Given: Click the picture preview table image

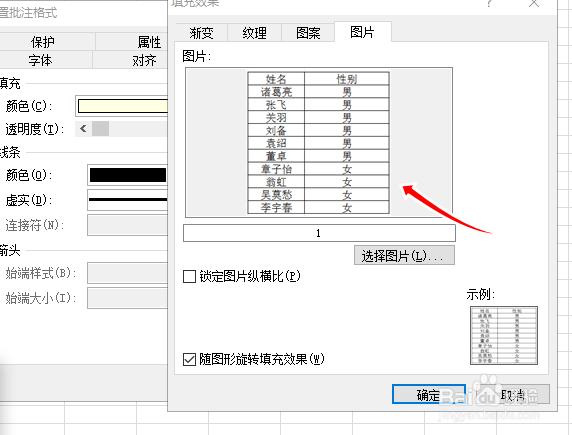Looking at the screenshot, I should point(318,143).
